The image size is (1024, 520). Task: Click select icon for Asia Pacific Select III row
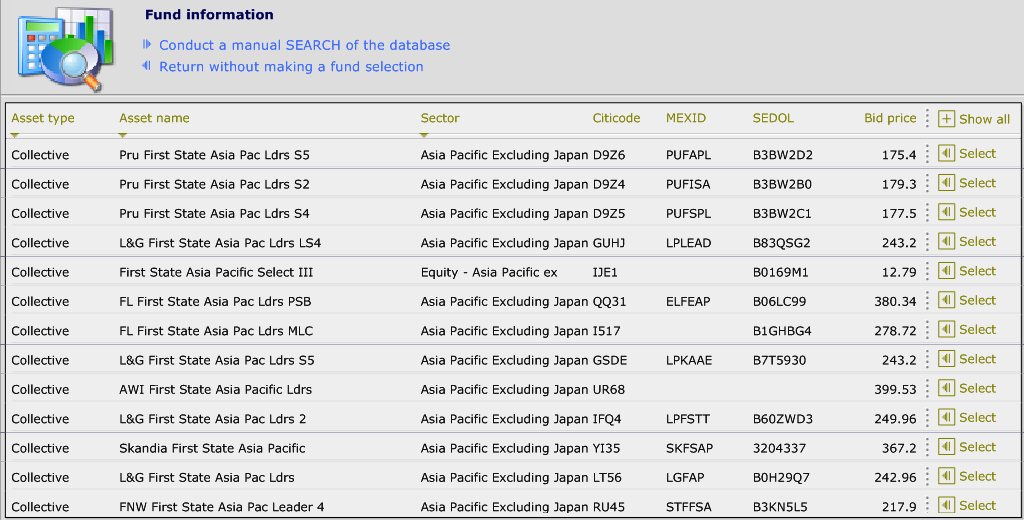coord(946,271)
